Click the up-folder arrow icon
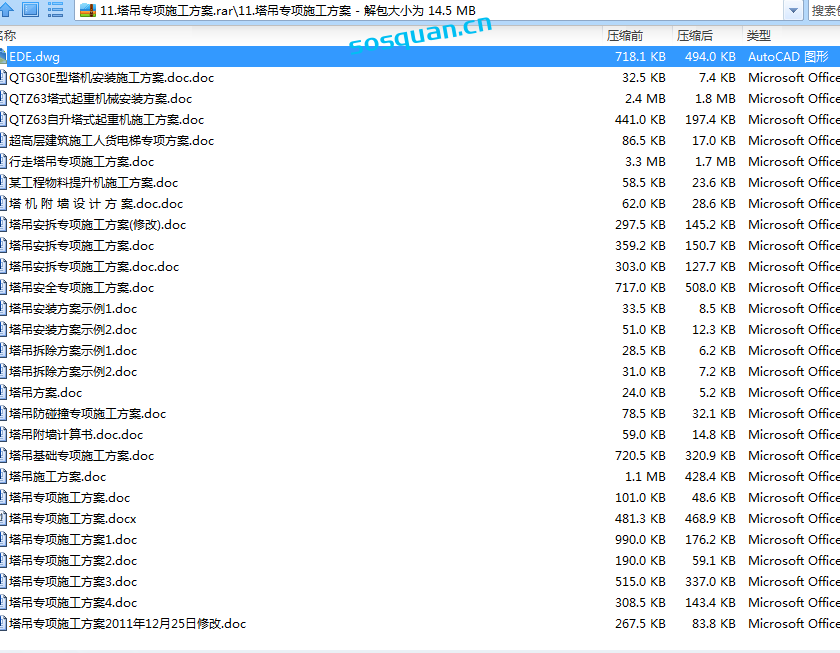 5,10
